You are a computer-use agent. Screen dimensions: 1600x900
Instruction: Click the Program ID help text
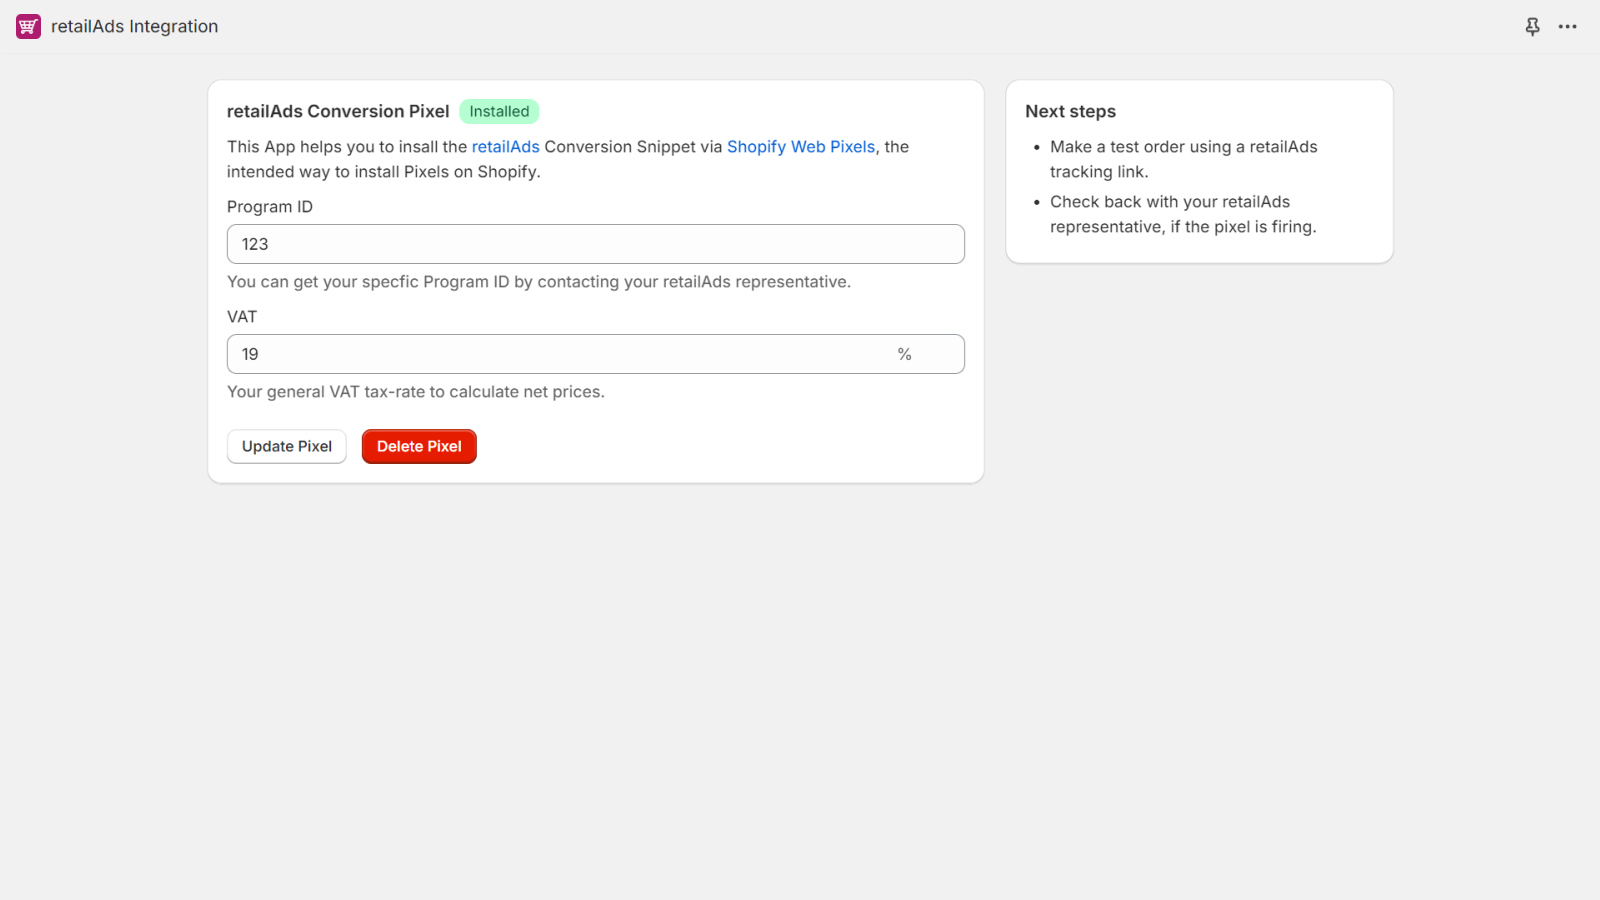point(538,282)
